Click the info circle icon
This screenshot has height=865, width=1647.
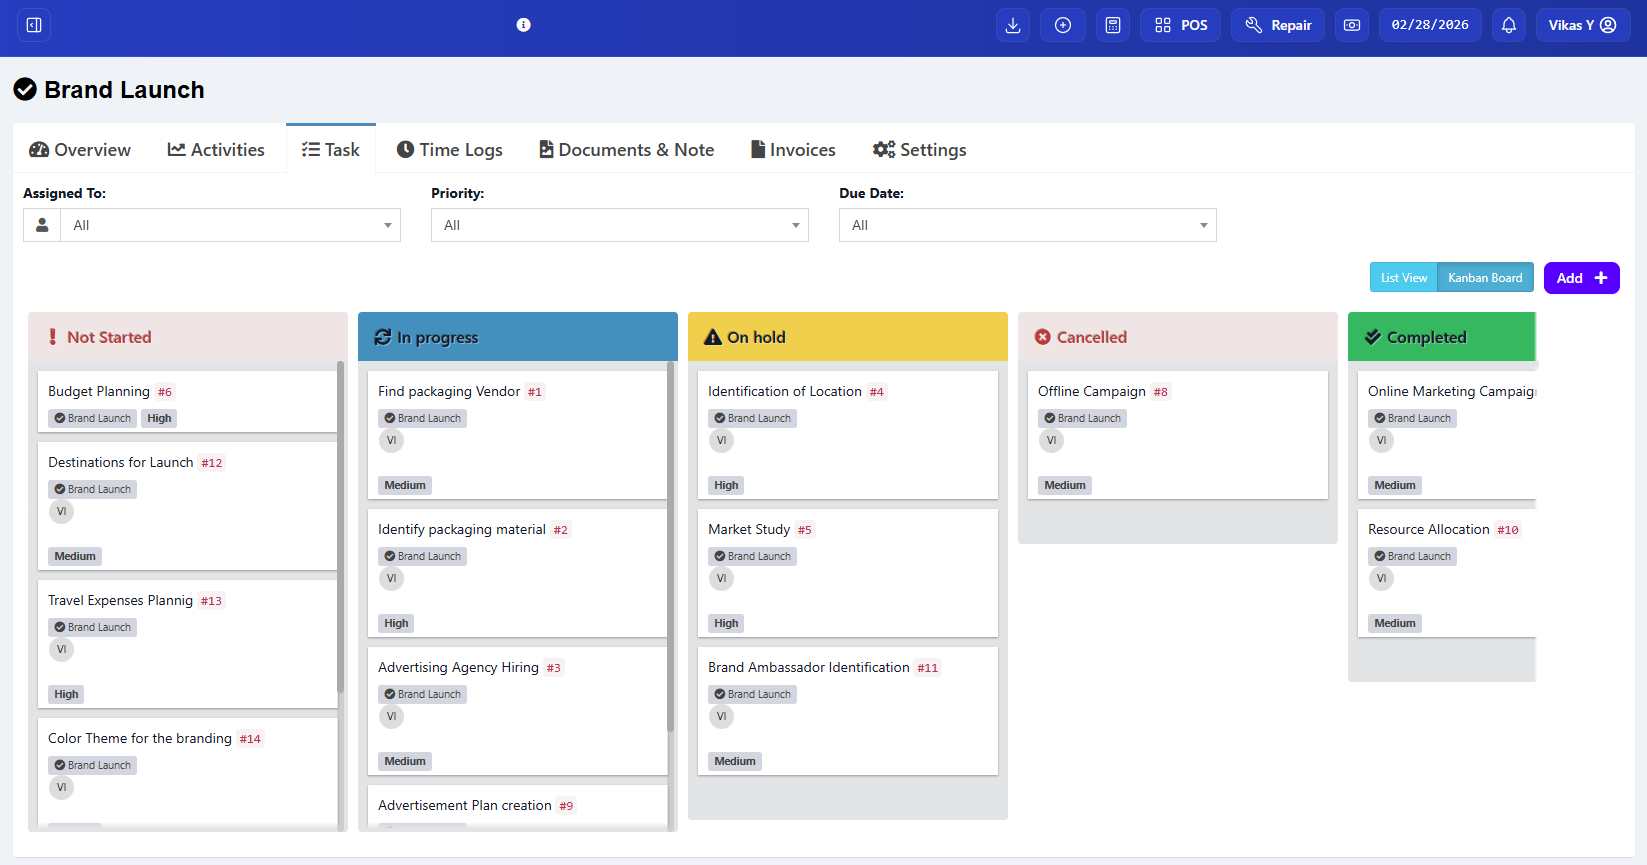coord(523,25)
